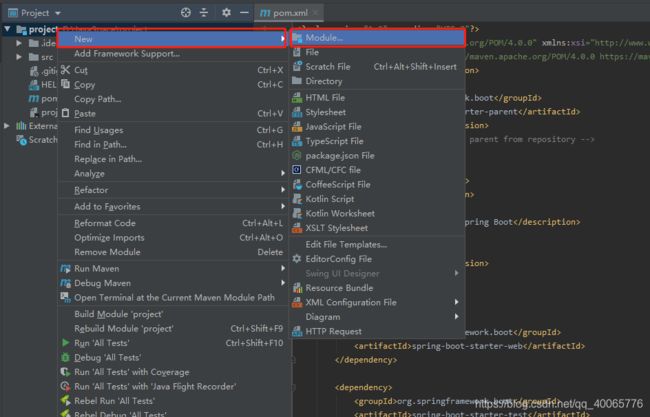The image size is (650, 417).
Task: Click the CFML/CFC file icon
Action: tap(297, 170)
